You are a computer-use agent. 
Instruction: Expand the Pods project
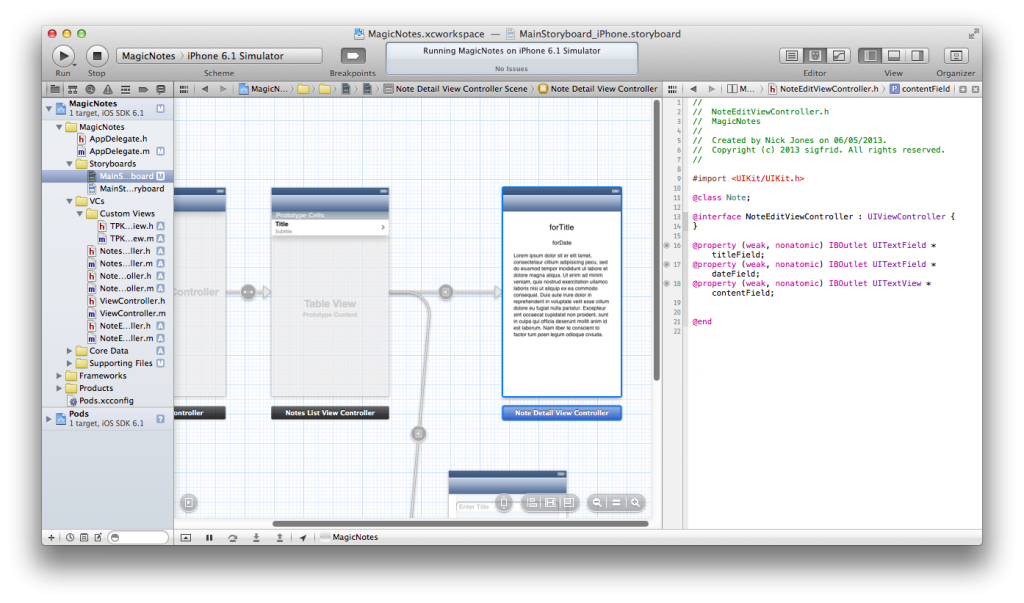49,419
